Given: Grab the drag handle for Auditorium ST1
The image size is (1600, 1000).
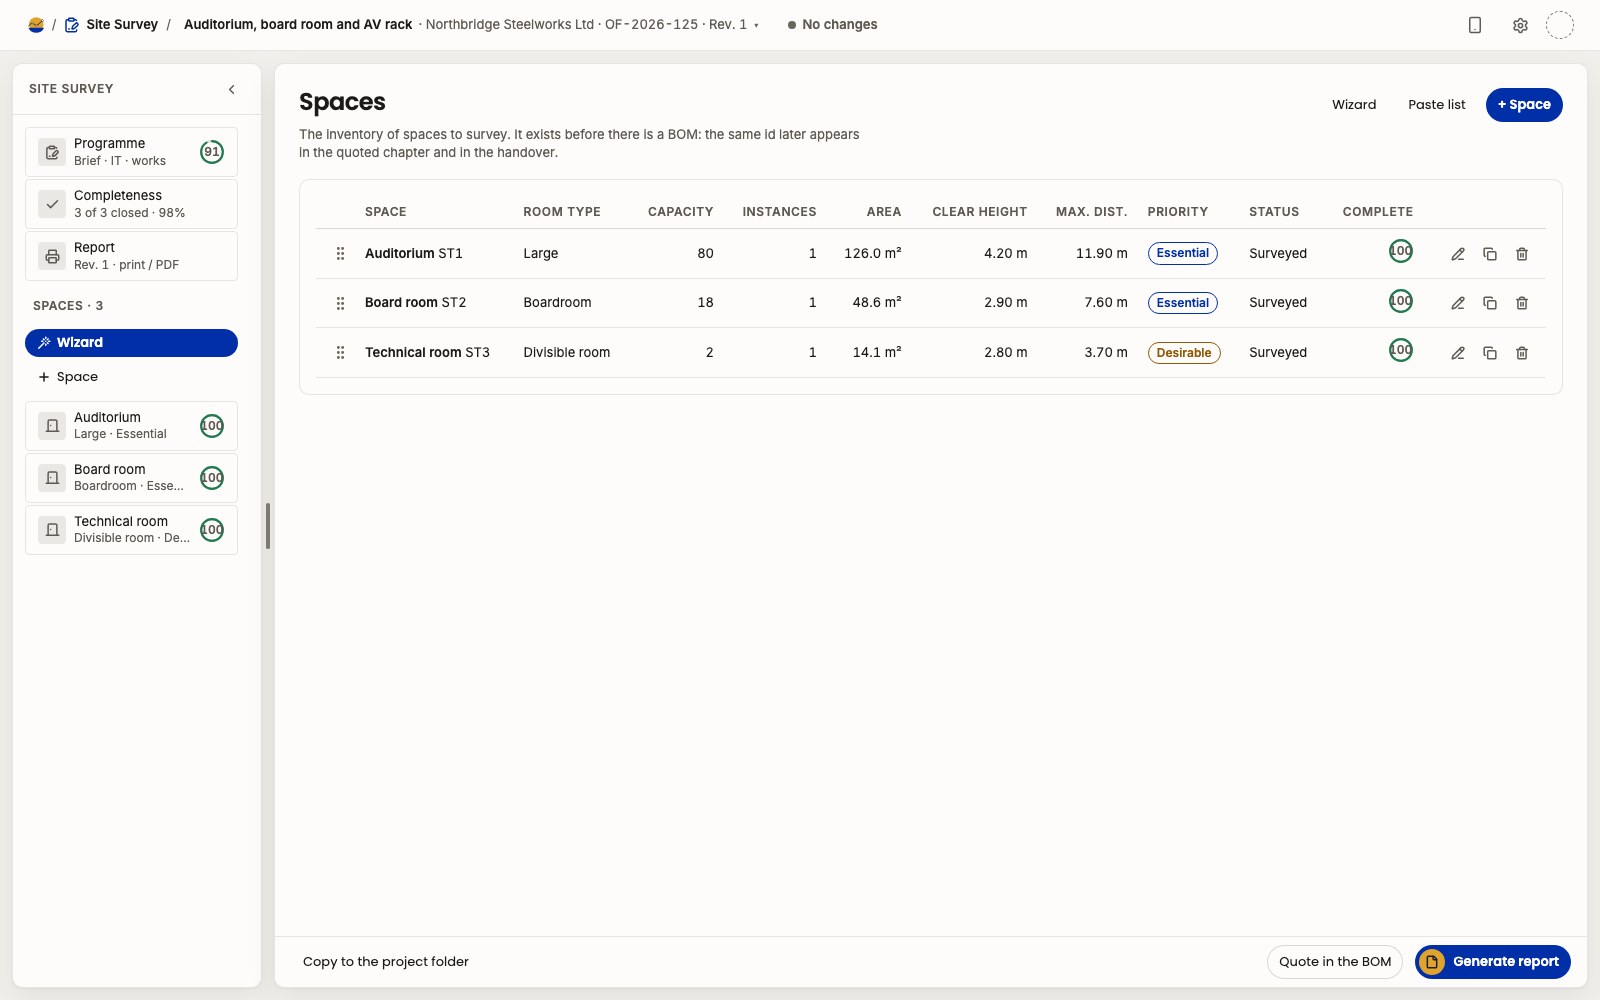Looking at the screenshot, I should tap(340, 254).
